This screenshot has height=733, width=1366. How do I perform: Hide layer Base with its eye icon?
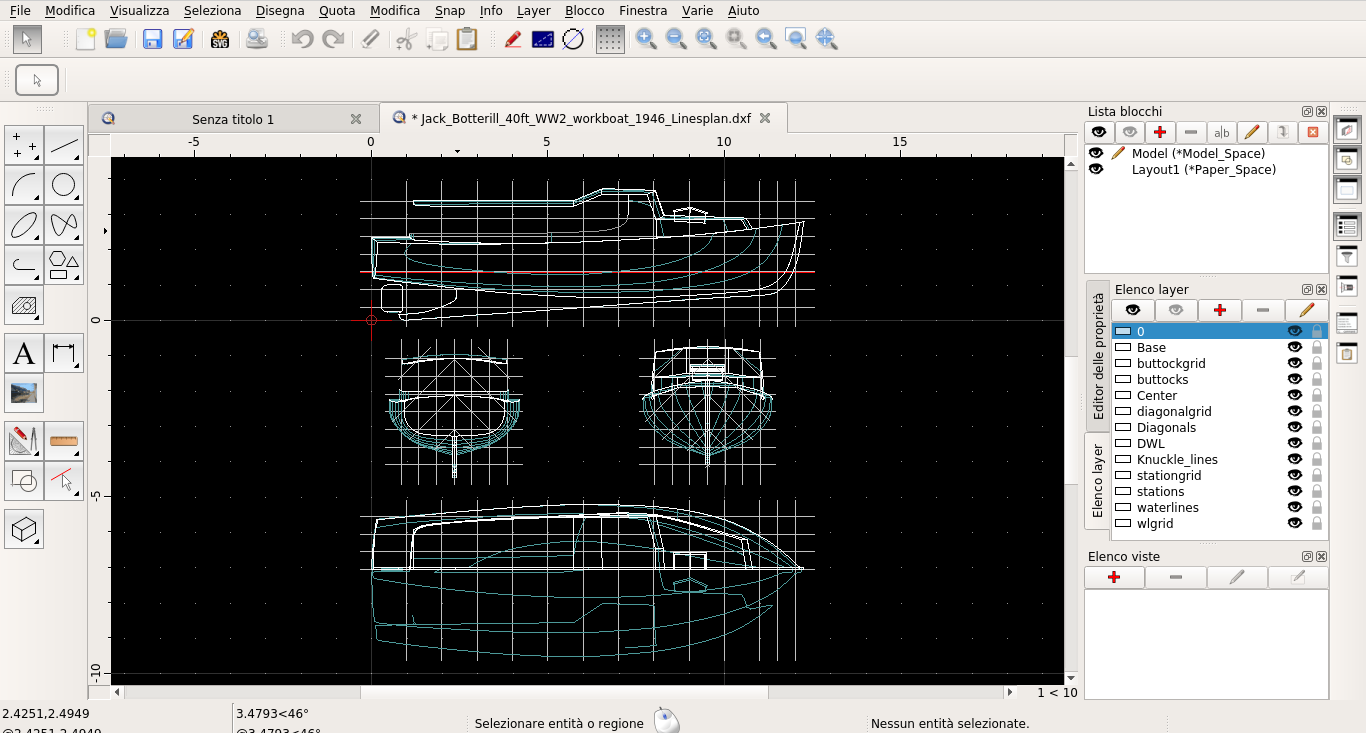(1295, 347)
